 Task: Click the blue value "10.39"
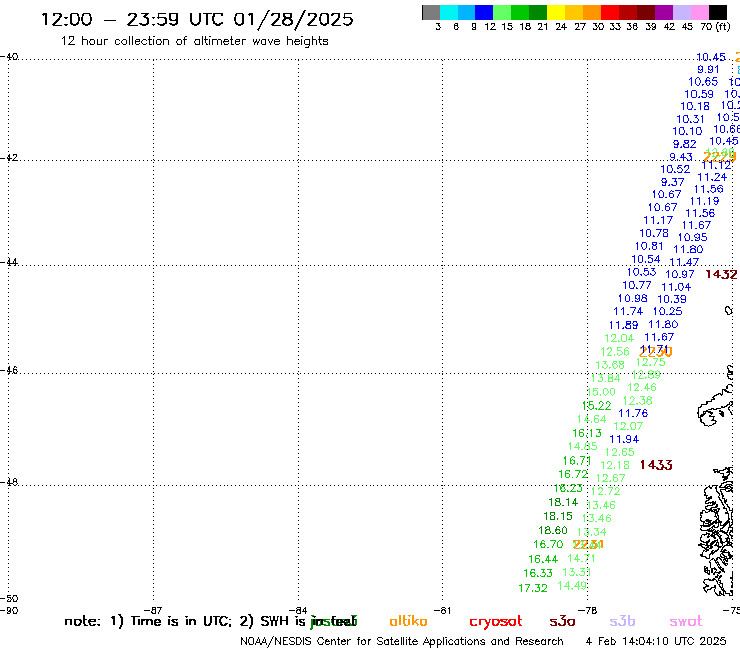point(672,299)
